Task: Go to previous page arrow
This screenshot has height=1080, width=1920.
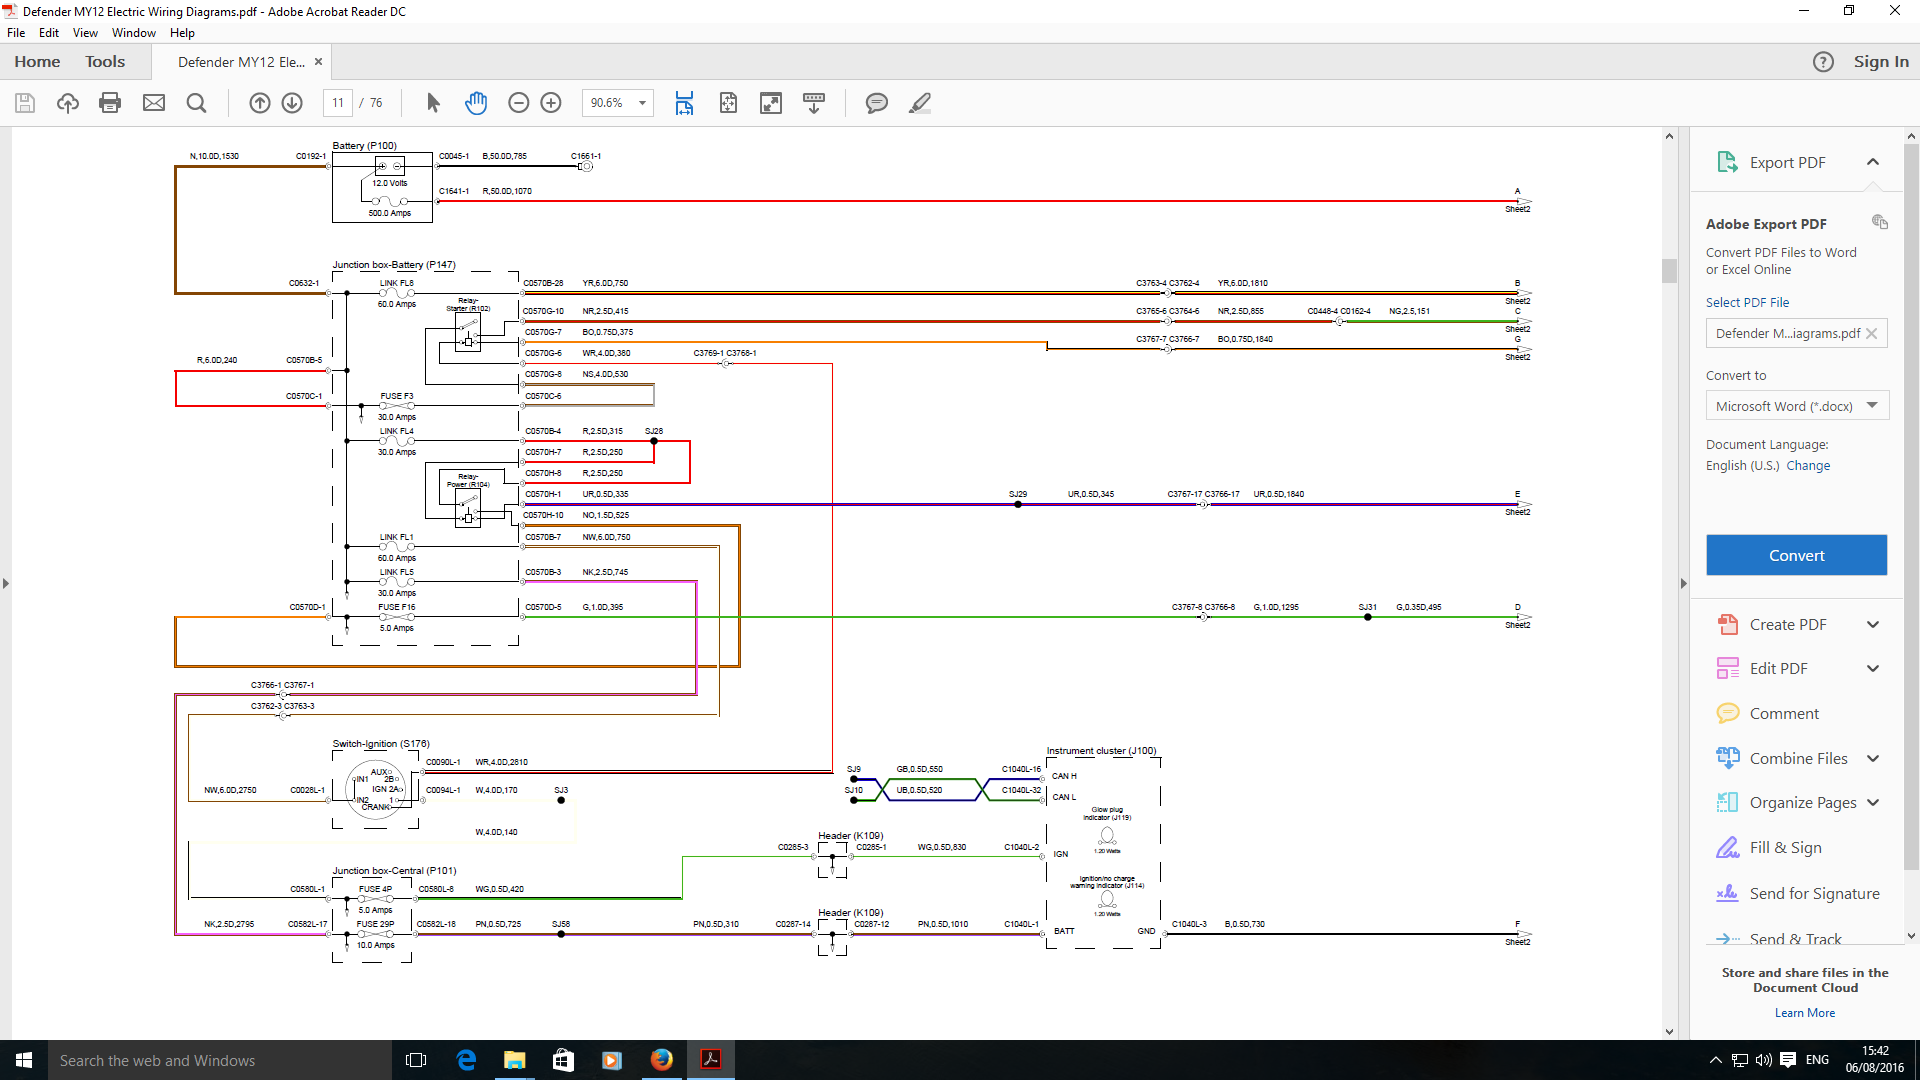Action: click(259, 103)
